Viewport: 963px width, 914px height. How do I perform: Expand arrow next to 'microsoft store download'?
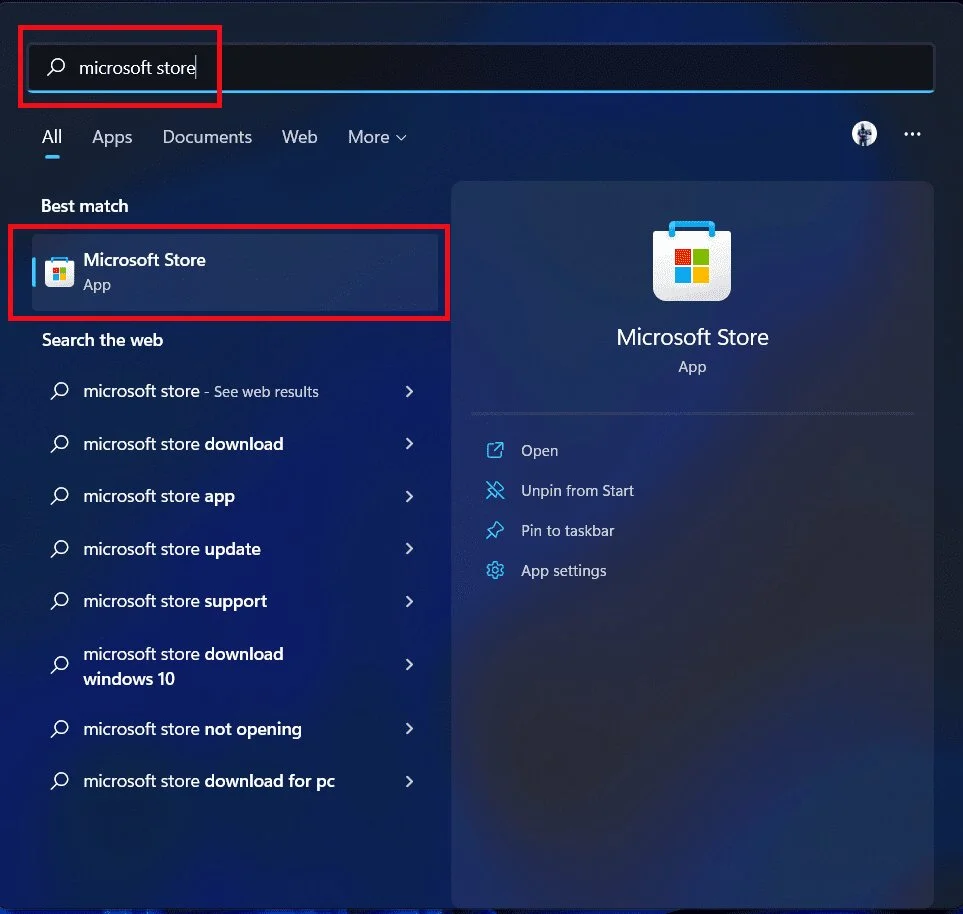(410, 443)
